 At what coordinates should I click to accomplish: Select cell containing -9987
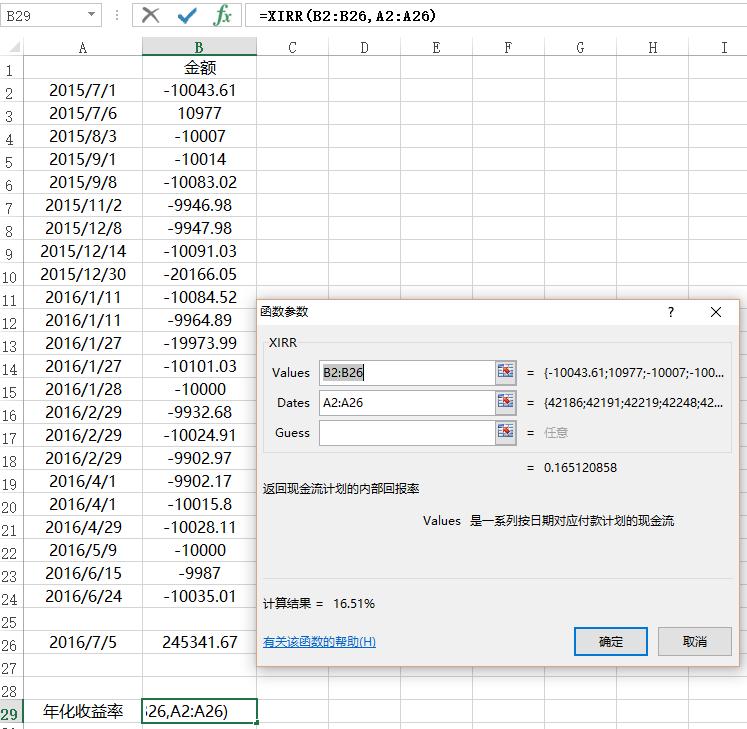click(199, 574)
